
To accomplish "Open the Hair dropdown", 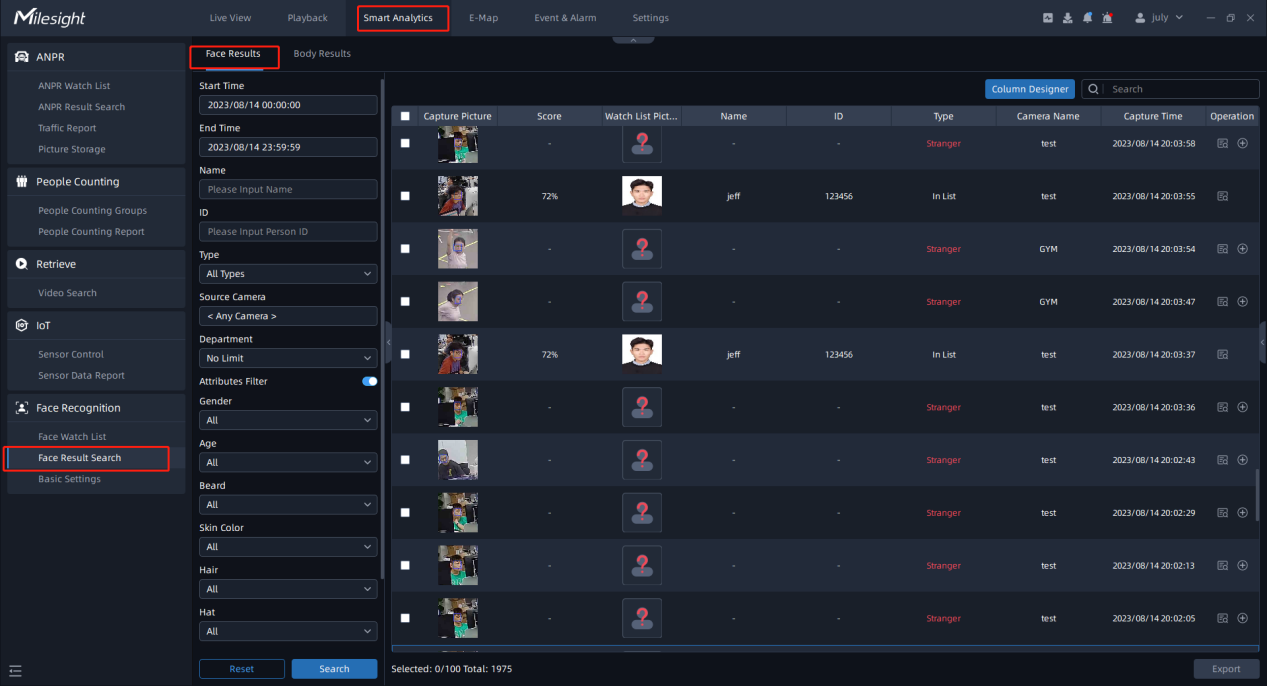I will pos(288,589).
